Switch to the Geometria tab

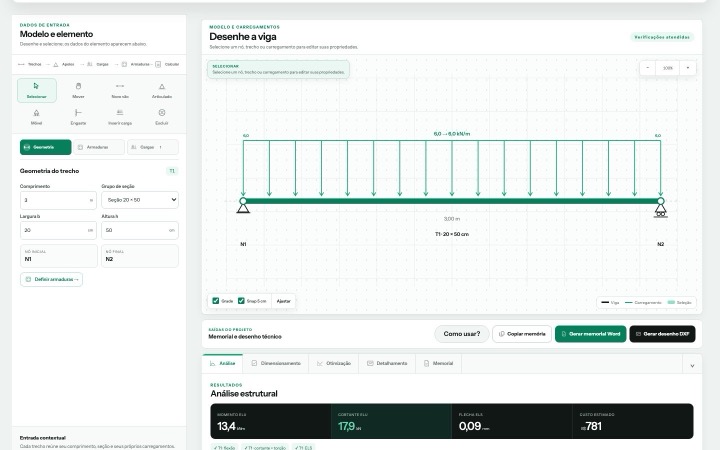coord(45,147)
